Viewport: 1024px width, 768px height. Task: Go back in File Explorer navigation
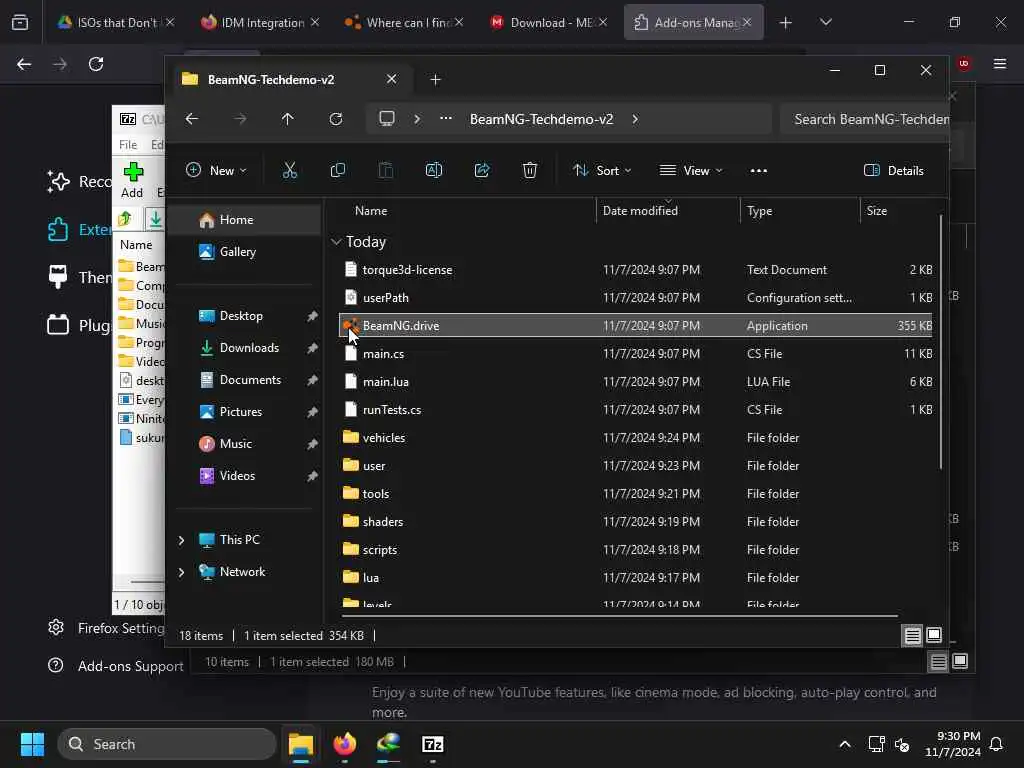click(x=191, y=119)
